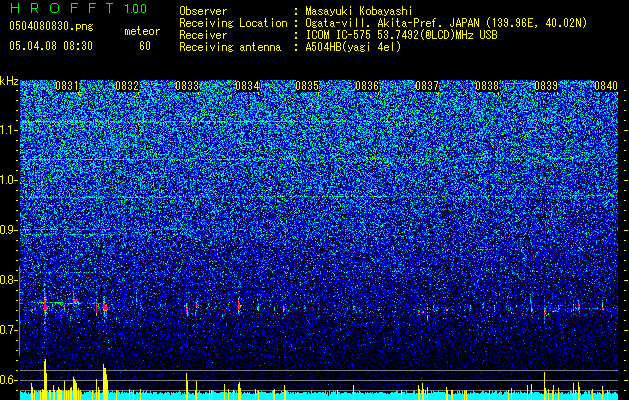Screen dimensions: 629x400
Task: Click the 0834 time marker
Action: [247, 86]
